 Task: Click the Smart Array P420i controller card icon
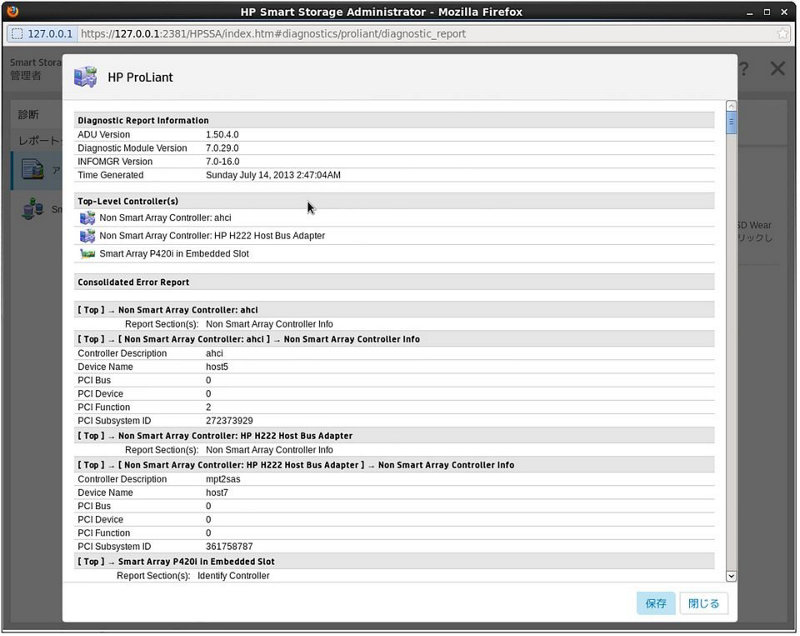(x=87, y=254)
